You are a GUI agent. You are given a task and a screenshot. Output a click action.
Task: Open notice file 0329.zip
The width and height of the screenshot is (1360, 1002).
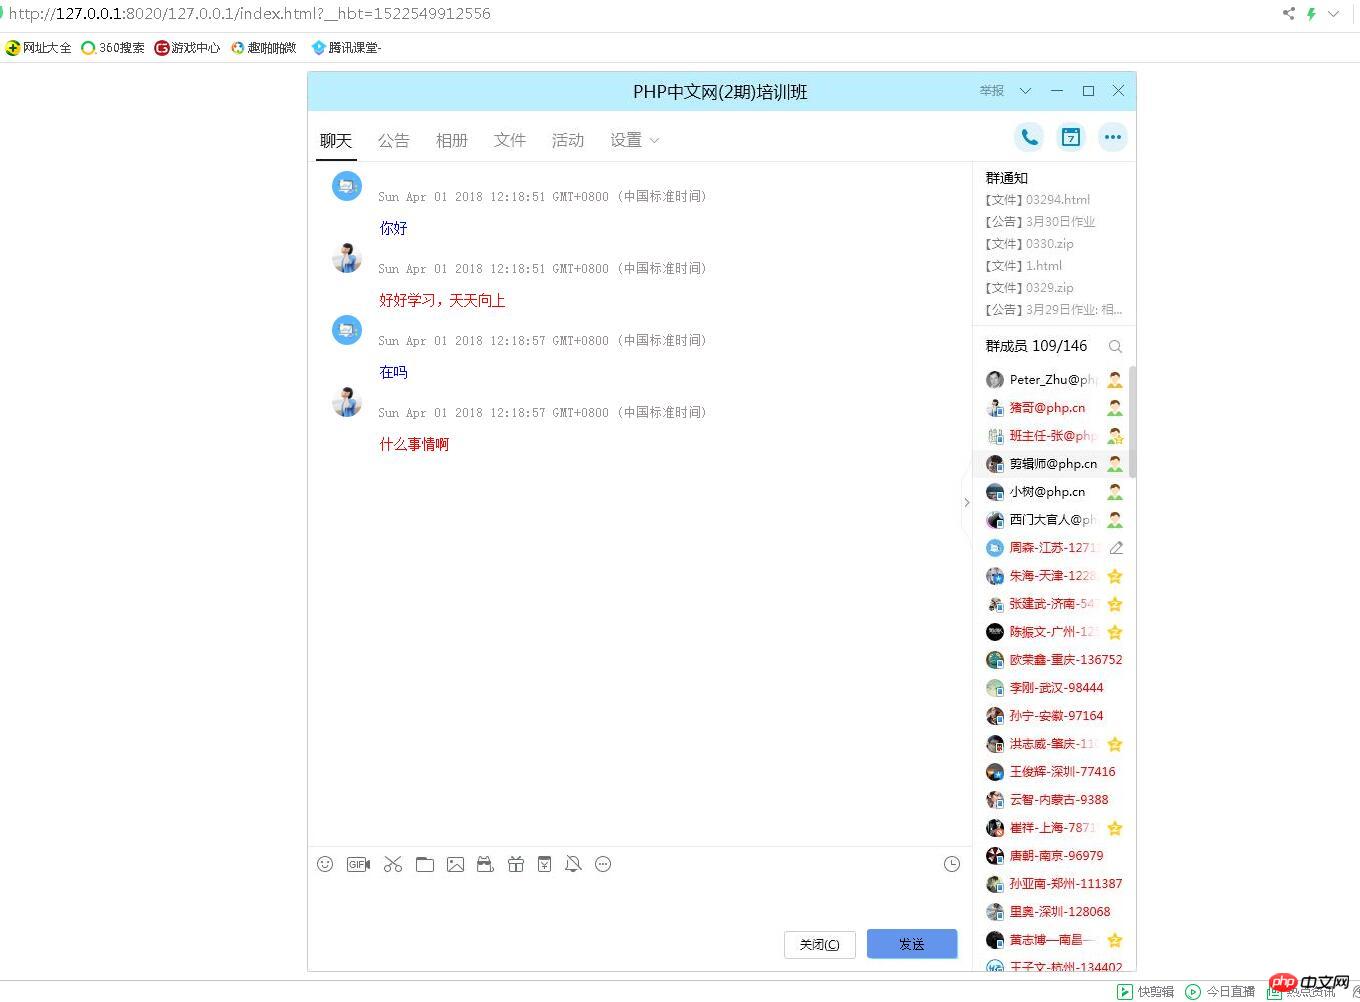point(1030,288)
